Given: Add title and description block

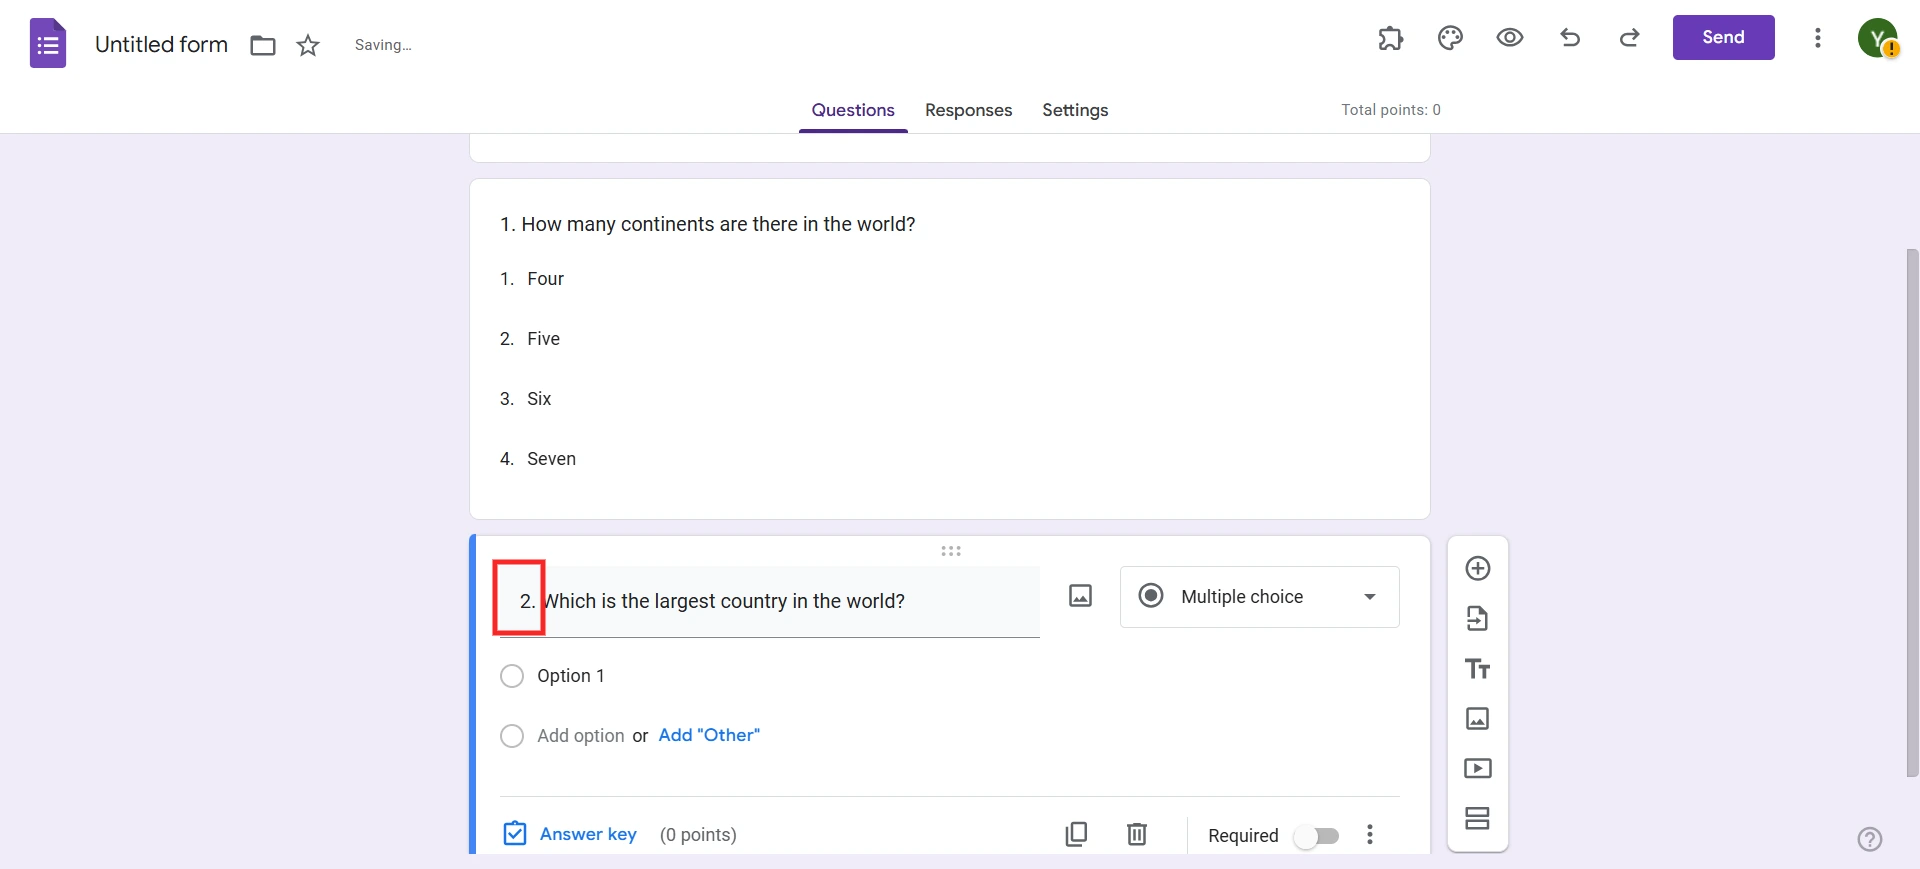Looking at the screenshot, I should point(1478,669).
